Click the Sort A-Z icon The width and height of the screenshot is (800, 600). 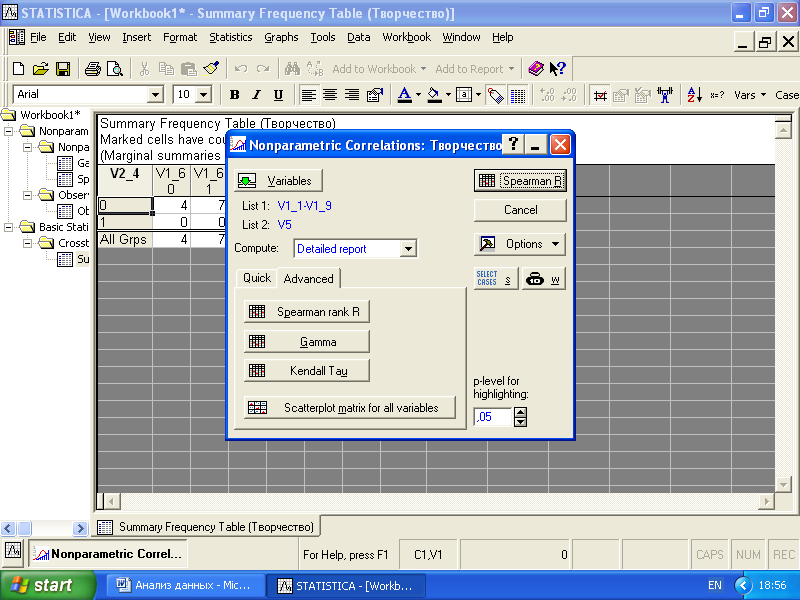[694, 95]
